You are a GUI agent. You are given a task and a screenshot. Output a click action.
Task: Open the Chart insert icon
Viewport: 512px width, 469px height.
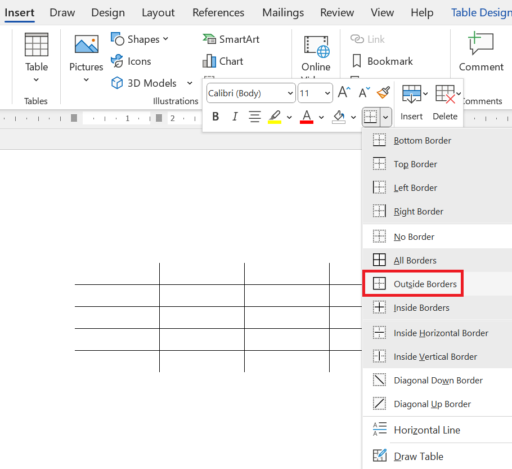pos(223,61)
